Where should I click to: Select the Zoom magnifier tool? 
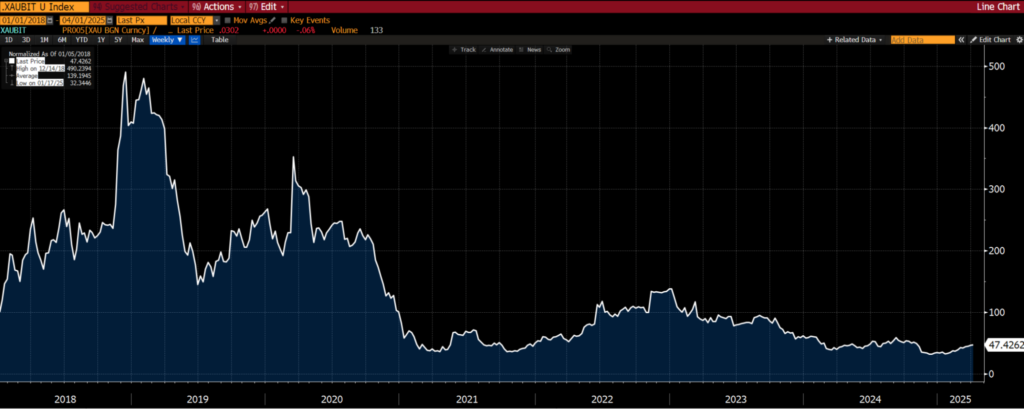[x=560, y=50]
